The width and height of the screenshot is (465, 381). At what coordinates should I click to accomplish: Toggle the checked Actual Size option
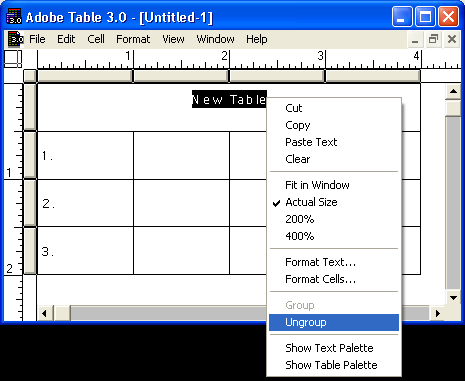pos(334,202)
